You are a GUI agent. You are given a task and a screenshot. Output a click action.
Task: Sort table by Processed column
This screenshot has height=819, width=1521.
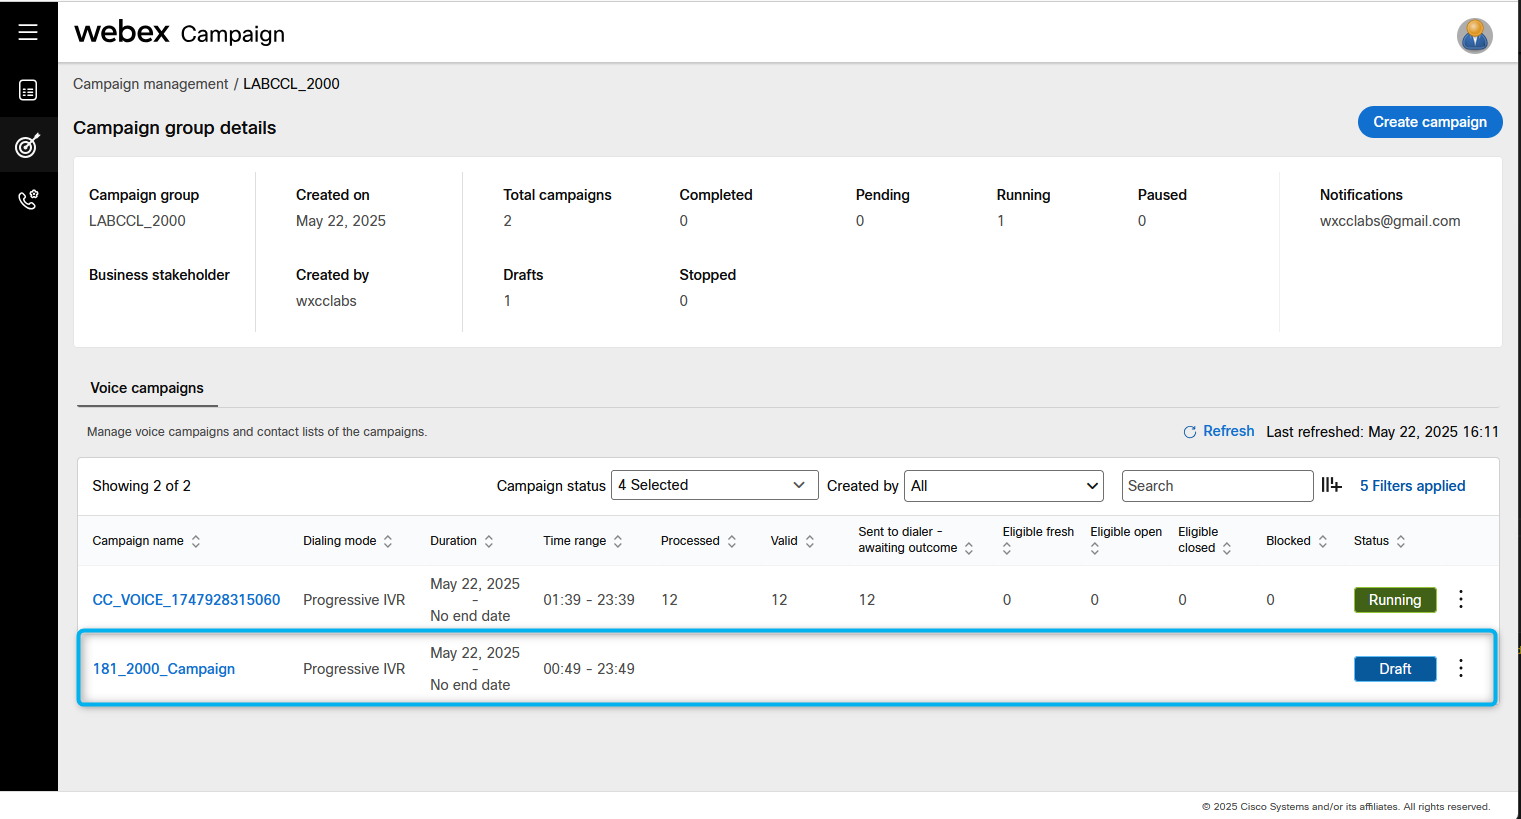click(x=732, y=541)
